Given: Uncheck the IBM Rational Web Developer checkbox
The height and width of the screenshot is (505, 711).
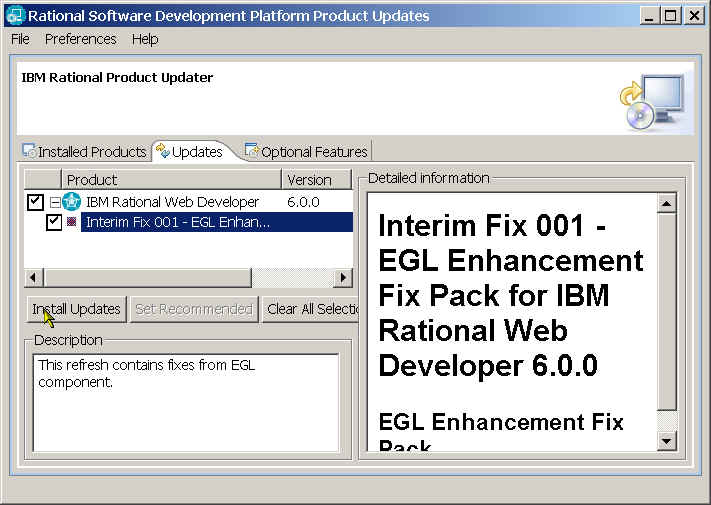Looking at the screenshot, I should click(35, 202).
